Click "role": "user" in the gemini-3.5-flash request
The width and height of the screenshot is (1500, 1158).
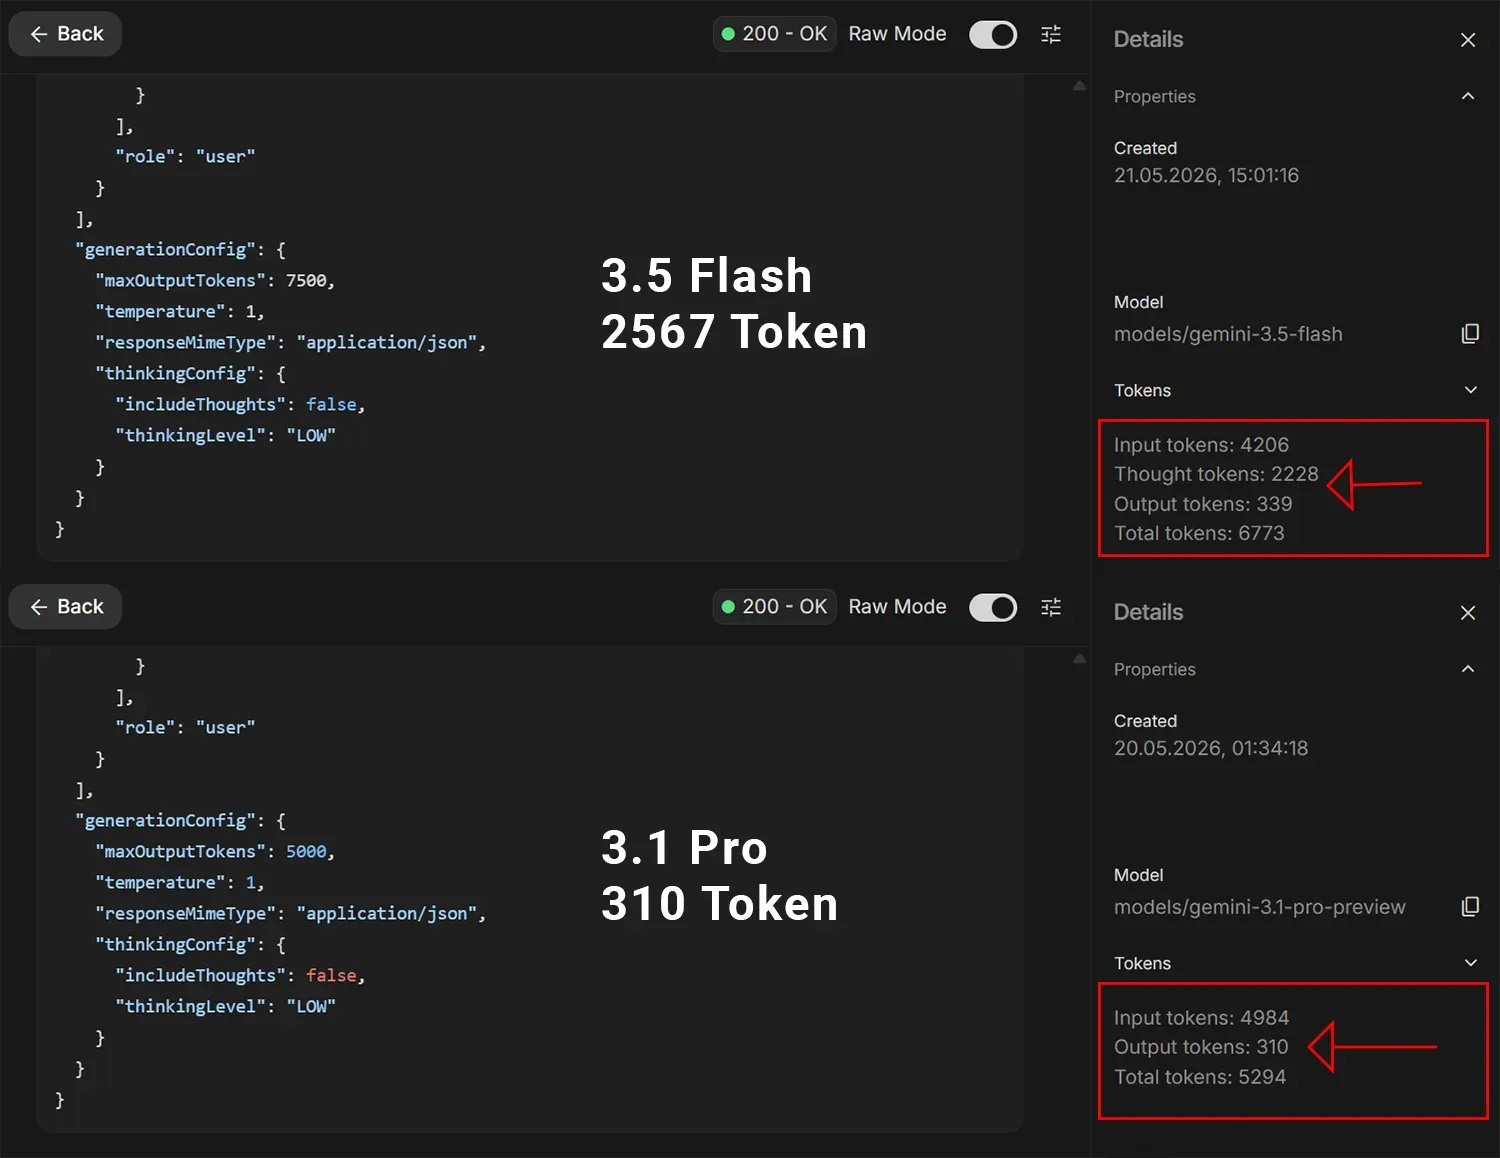pyautogui.click(x=185, y=157)
